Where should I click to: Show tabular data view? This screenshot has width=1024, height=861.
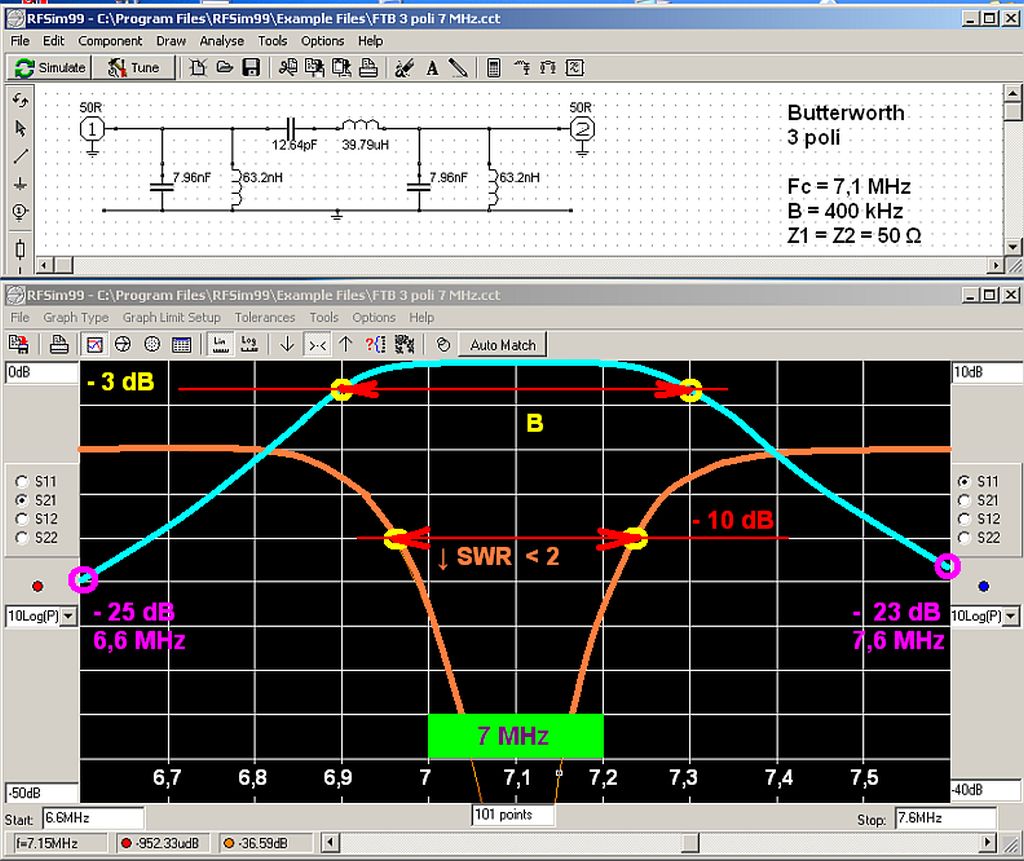click(181, 344)
